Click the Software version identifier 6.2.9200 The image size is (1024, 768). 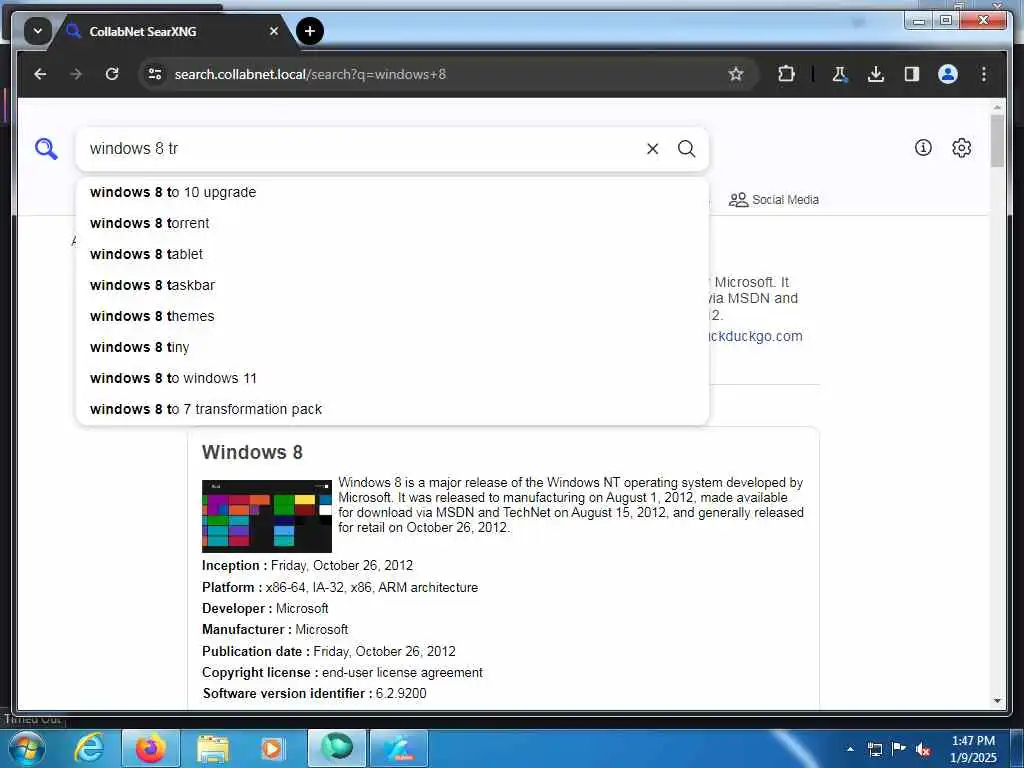coord(314,693)
